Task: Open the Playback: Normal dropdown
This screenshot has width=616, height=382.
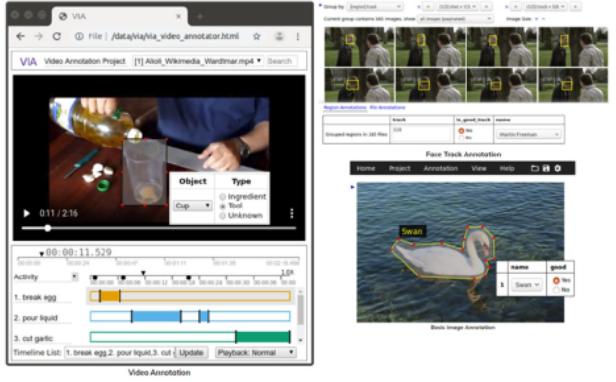Action: [x=255, y=353]
